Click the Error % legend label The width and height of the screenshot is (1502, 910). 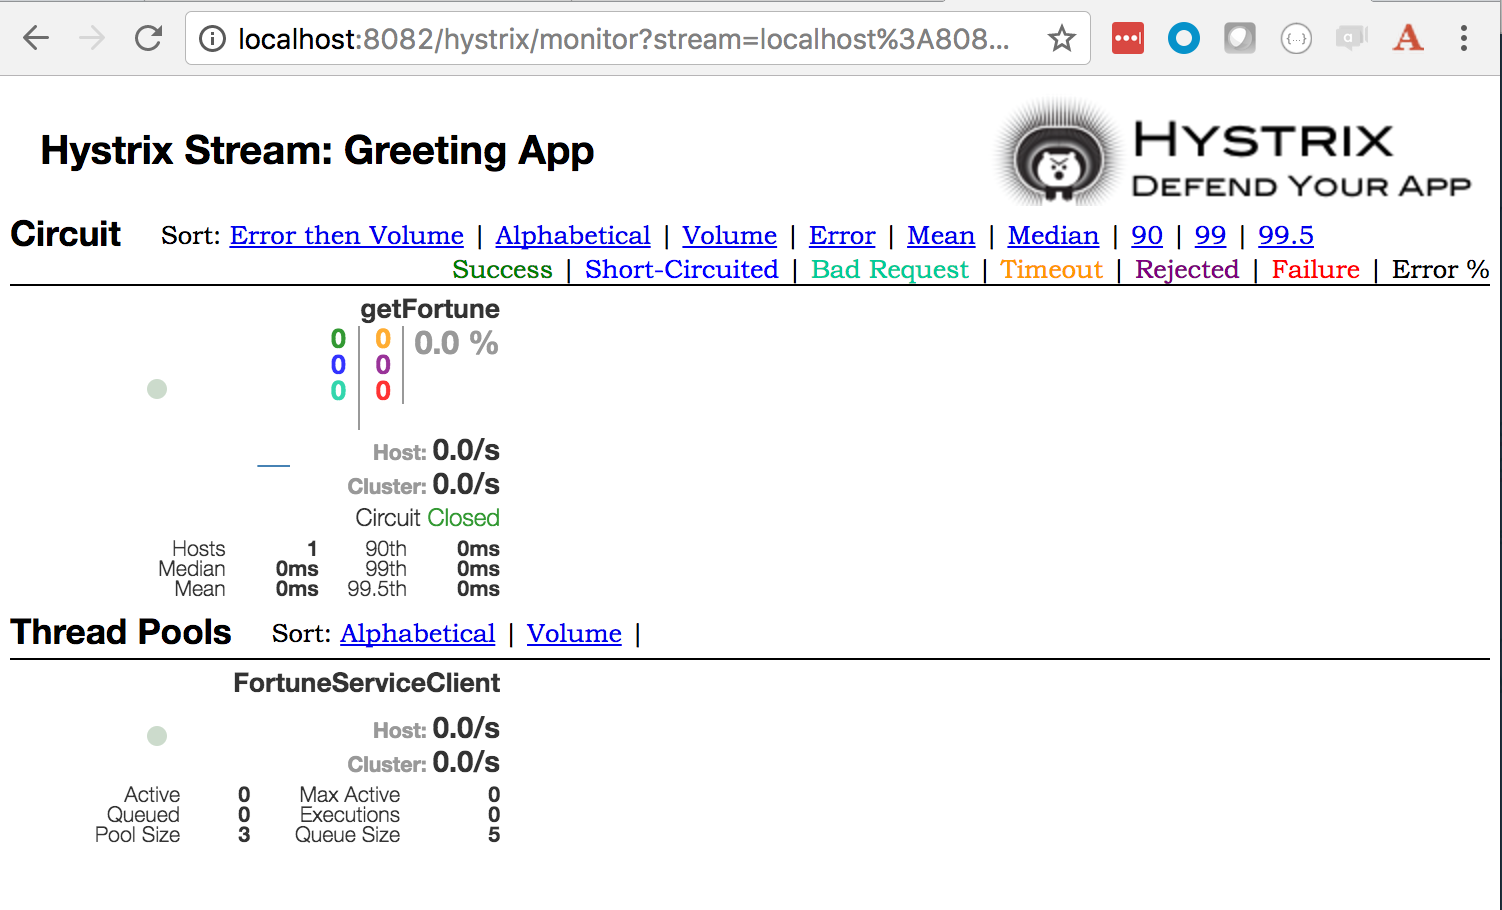coord(1440,269)
